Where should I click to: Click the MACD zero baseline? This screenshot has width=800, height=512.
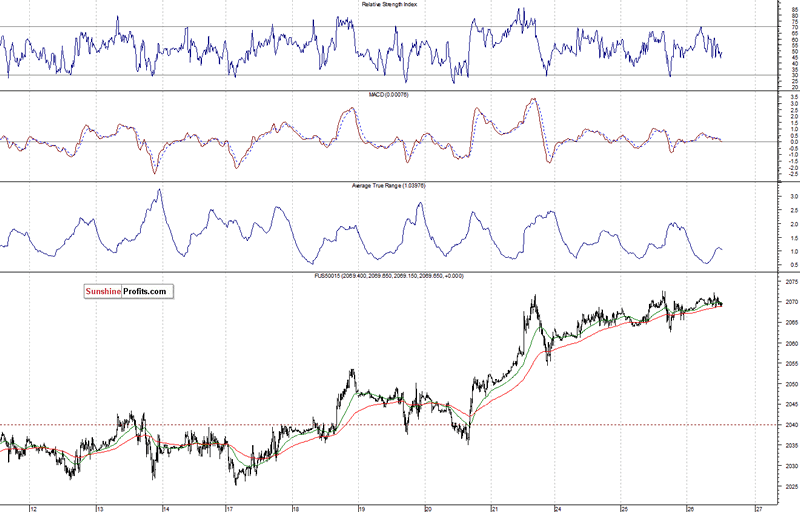click(388, 142)
